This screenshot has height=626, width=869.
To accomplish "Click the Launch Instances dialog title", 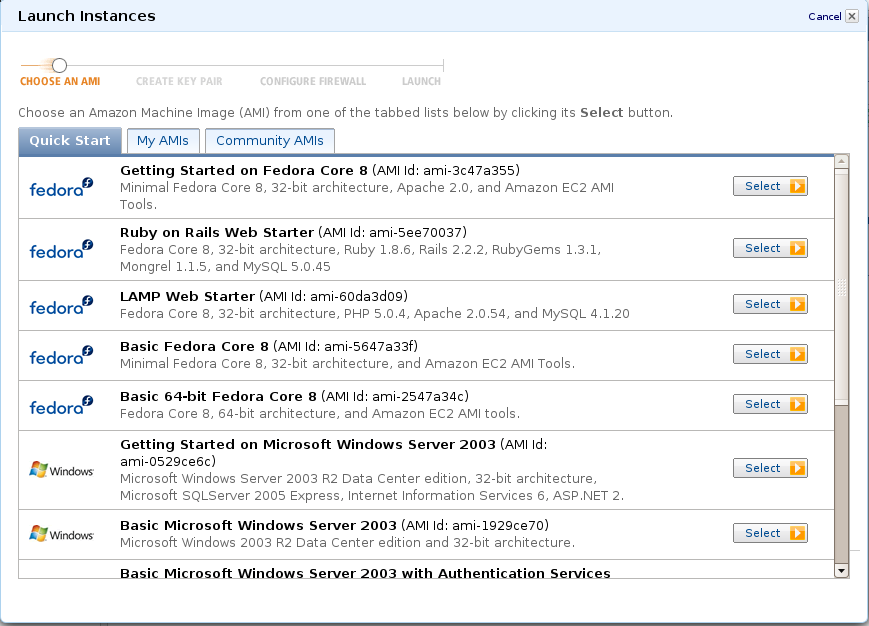I will pos(86,16).
